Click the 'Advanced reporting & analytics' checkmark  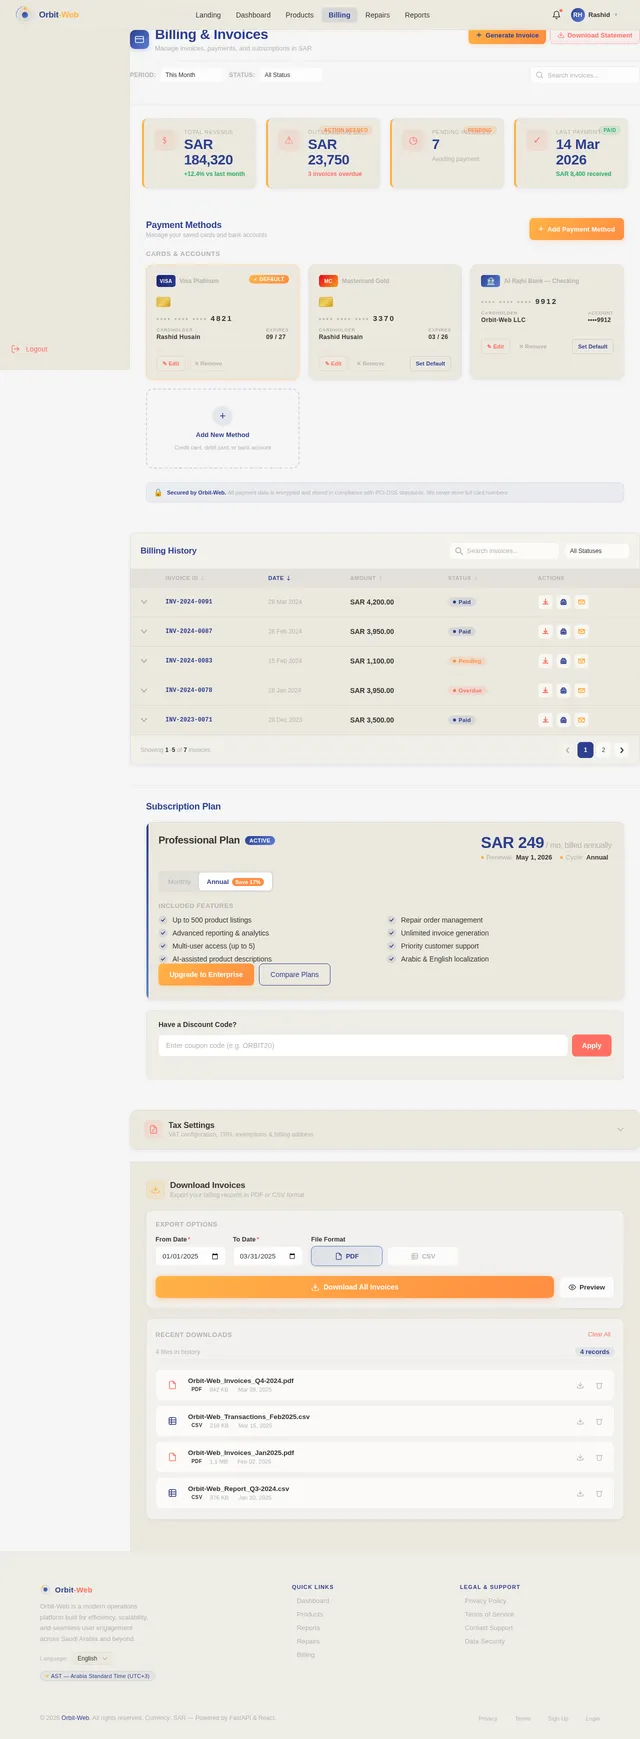point(163,933)
